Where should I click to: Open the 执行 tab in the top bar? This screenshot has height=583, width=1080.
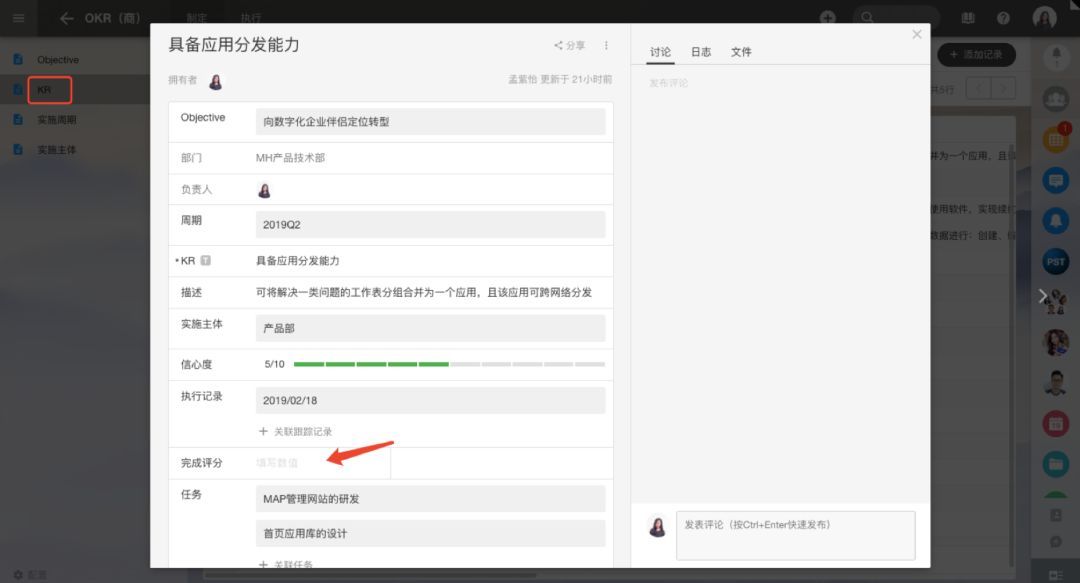251,18
